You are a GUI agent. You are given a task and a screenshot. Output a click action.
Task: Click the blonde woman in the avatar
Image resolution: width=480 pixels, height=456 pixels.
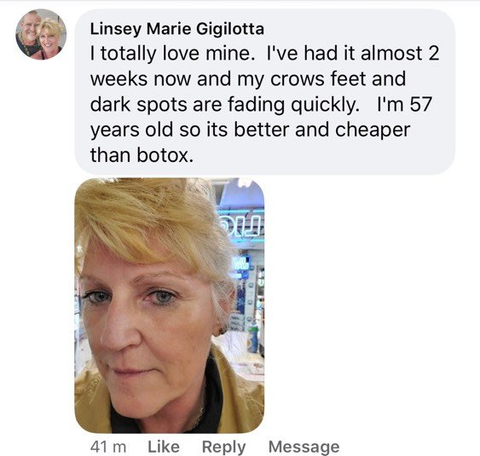(50, 37)
